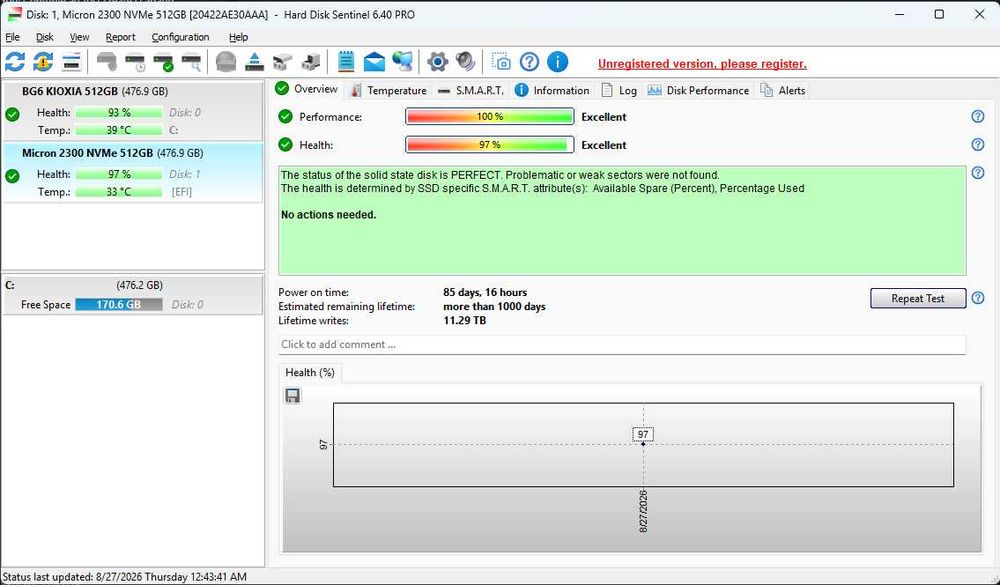Click the drive with cable toolbar icon
This screenshot has height=585, width=1000.
point(311,62)
